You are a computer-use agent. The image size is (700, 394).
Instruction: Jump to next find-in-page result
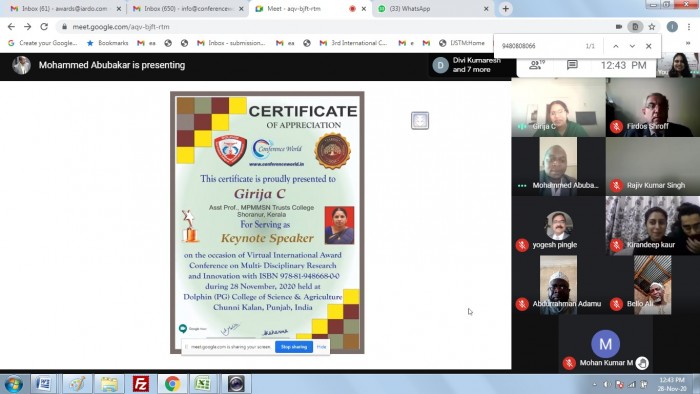[x=632, y=46]
